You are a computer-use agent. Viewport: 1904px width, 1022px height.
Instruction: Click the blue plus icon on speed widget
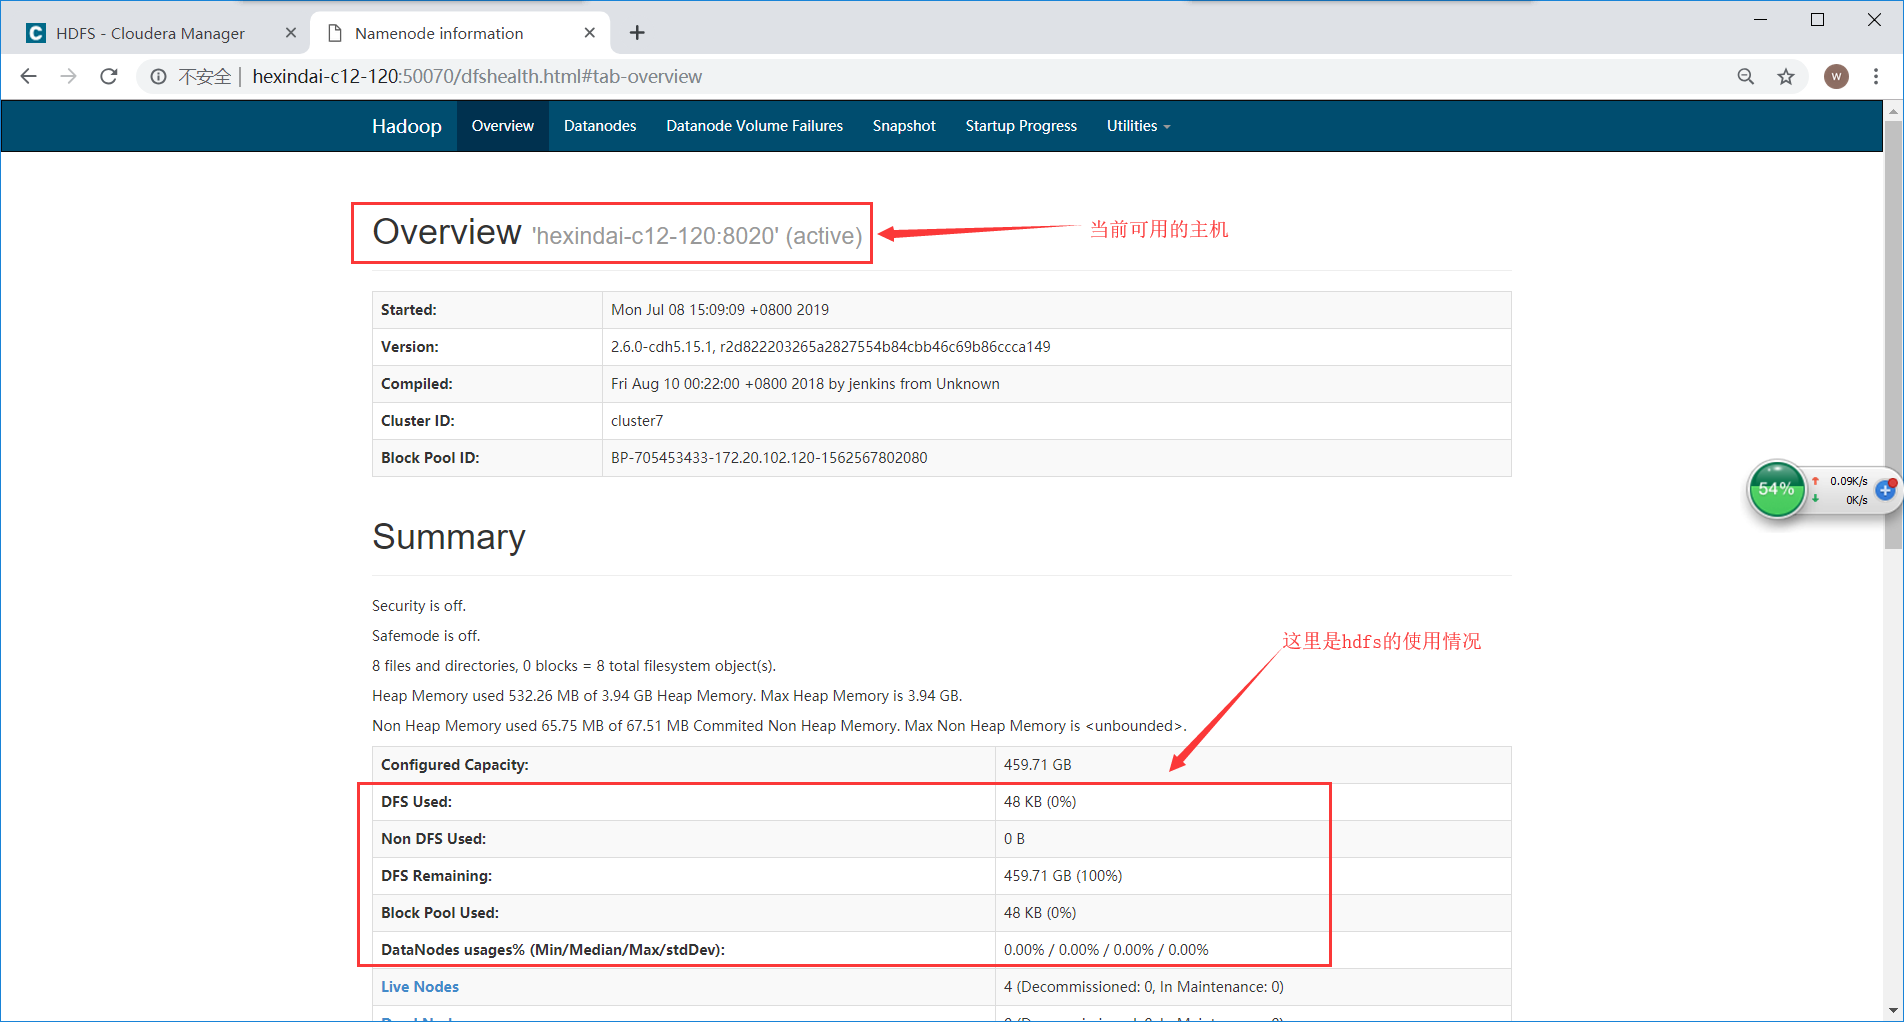(x=1886, y=490)
